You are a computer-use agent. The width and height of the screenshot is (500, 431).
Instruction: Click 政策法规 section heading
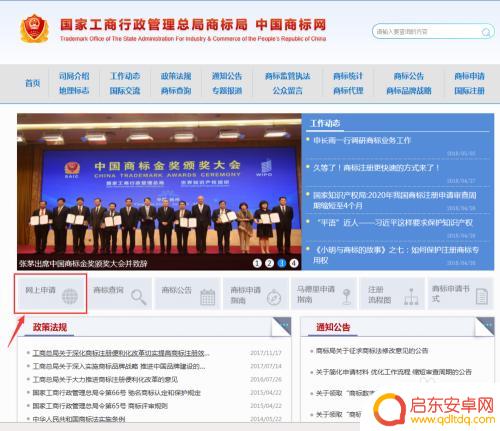point(50,327)
